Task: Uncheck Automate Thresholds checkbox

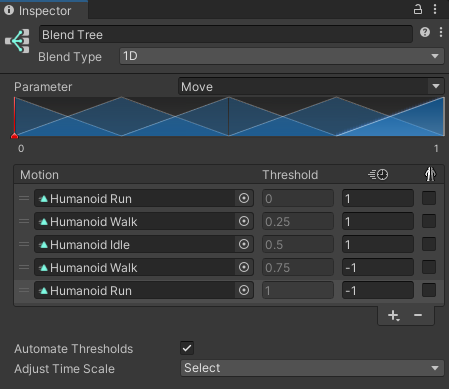Action: point(187,348)
